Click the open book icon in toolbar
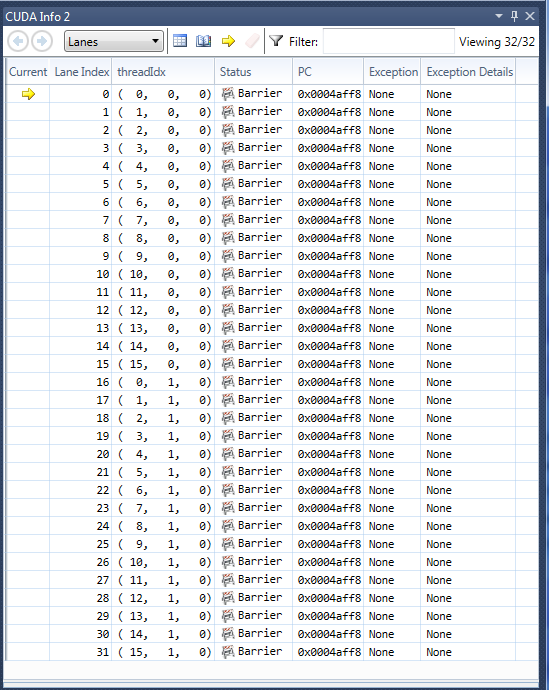The width and height of the screenshot is (549, 690). (204, 41)
